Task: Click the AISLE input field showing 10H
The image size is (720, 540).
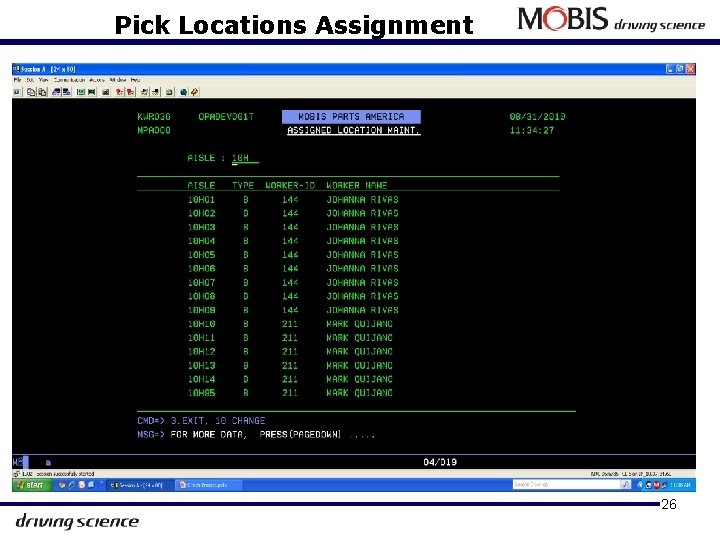Action: click(x=245, y=158)
